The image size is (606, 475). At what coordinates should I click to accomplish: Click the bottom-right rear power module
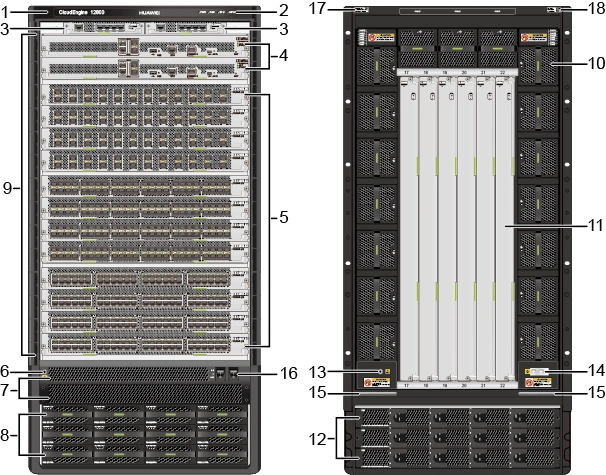coord(538,455)
